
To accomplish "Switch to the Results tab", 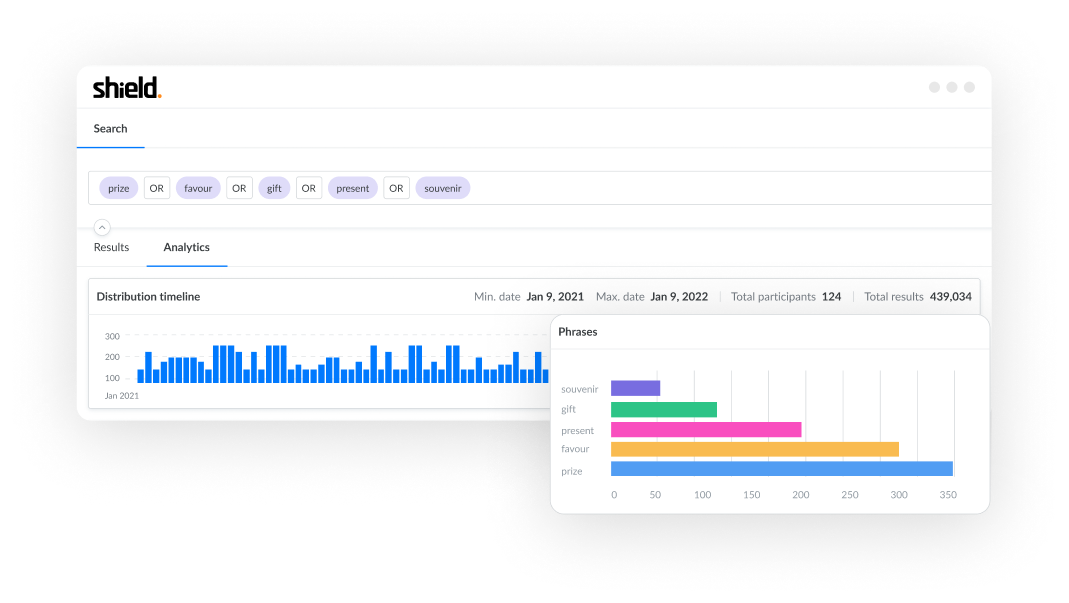I will pyautogui.click(x=111, y=247).
